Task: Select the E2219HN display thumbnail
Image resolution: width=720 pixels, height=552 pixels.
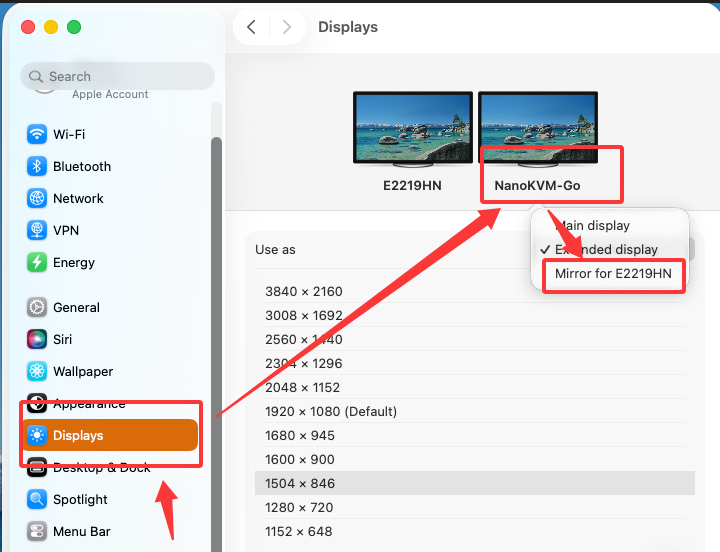Action: click(413, 129)
